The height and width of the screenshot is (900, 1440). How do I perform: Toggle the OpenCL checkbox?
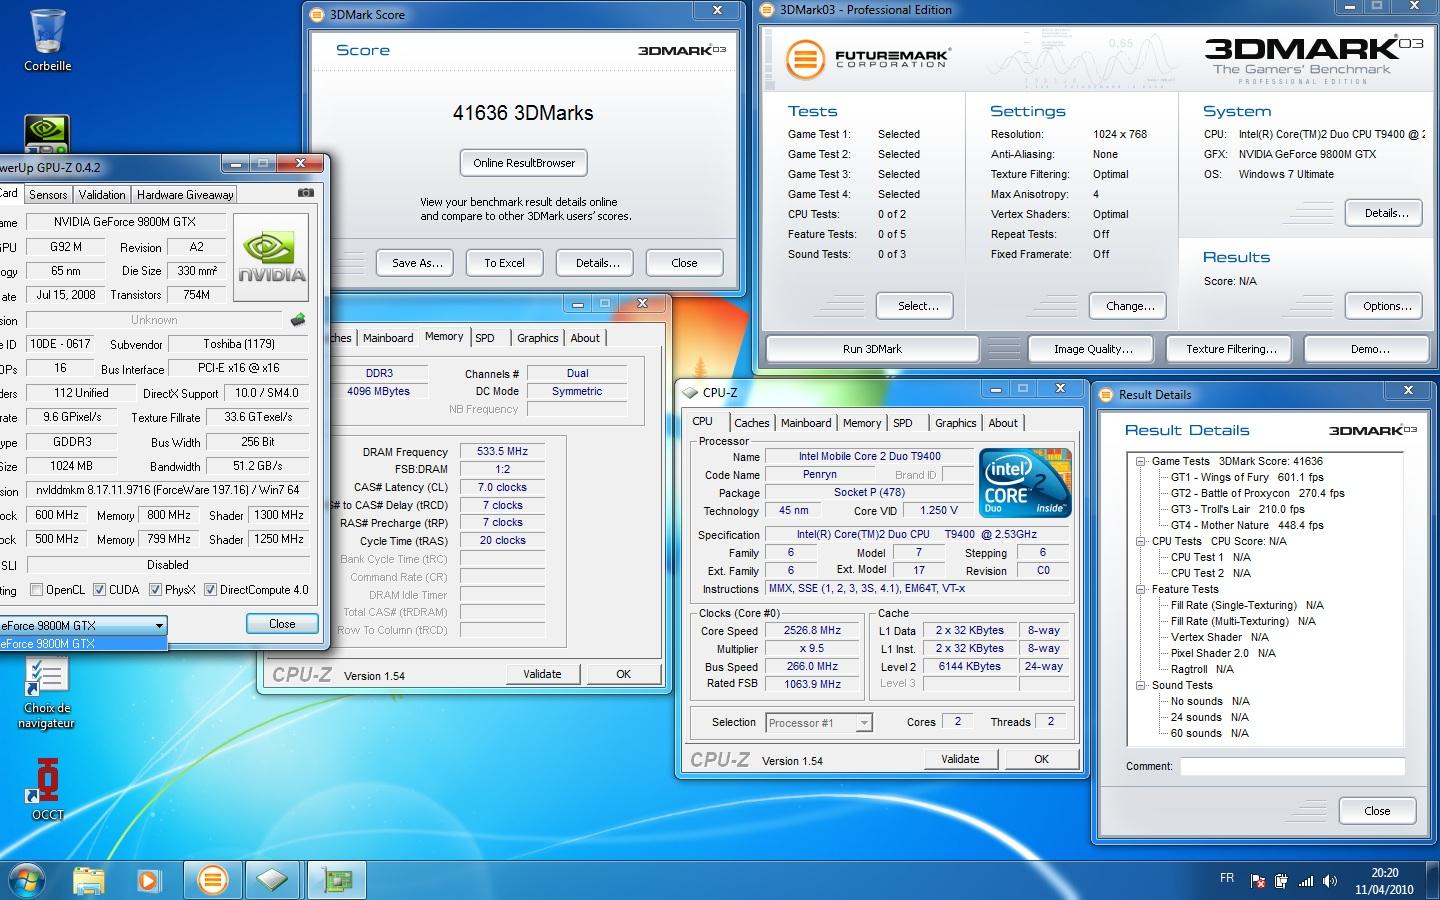(x=37, y=590)
